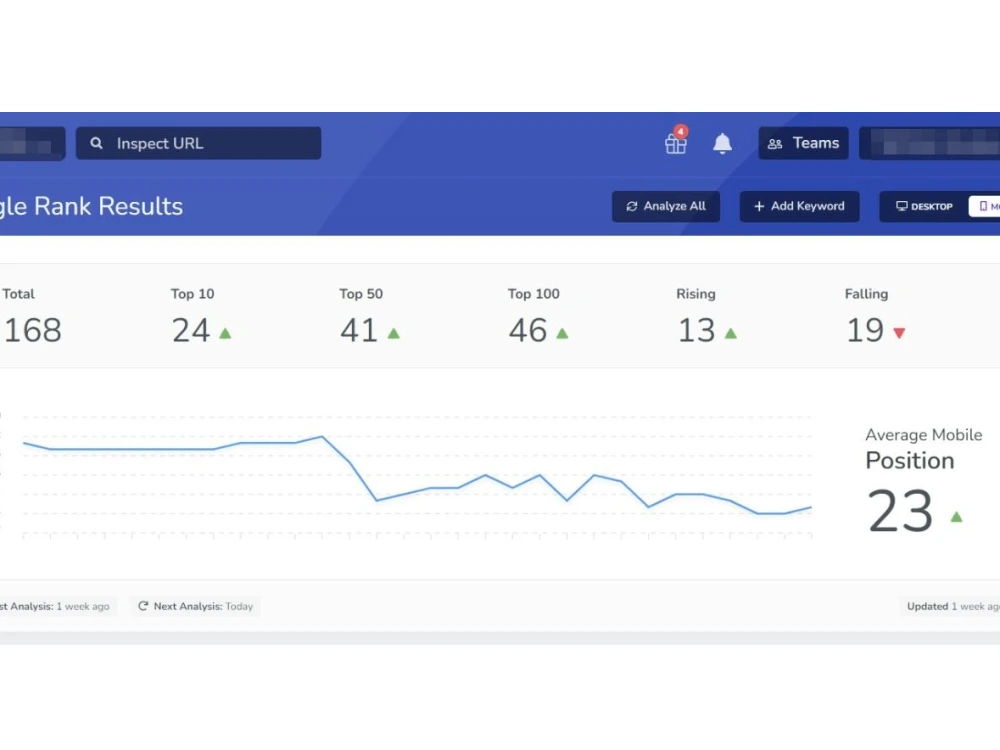
Task: Click the red falling indicator triangle
Action: (x=898, y=334)
